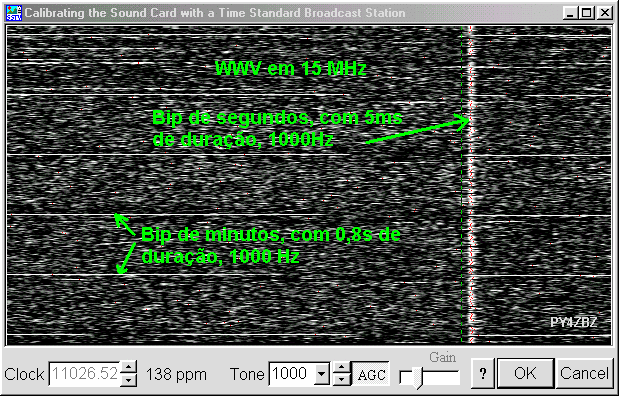619x396 pixels.
Task: Confirm calibration with OK button
Action: coord(525,373)
